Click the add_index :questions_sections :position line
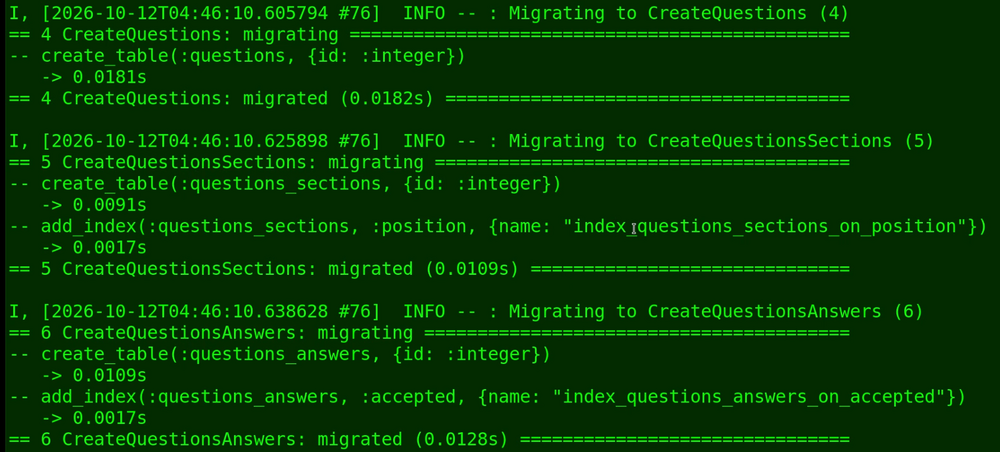This screenshot has width=1000, height=452. [x=498, y=226]
